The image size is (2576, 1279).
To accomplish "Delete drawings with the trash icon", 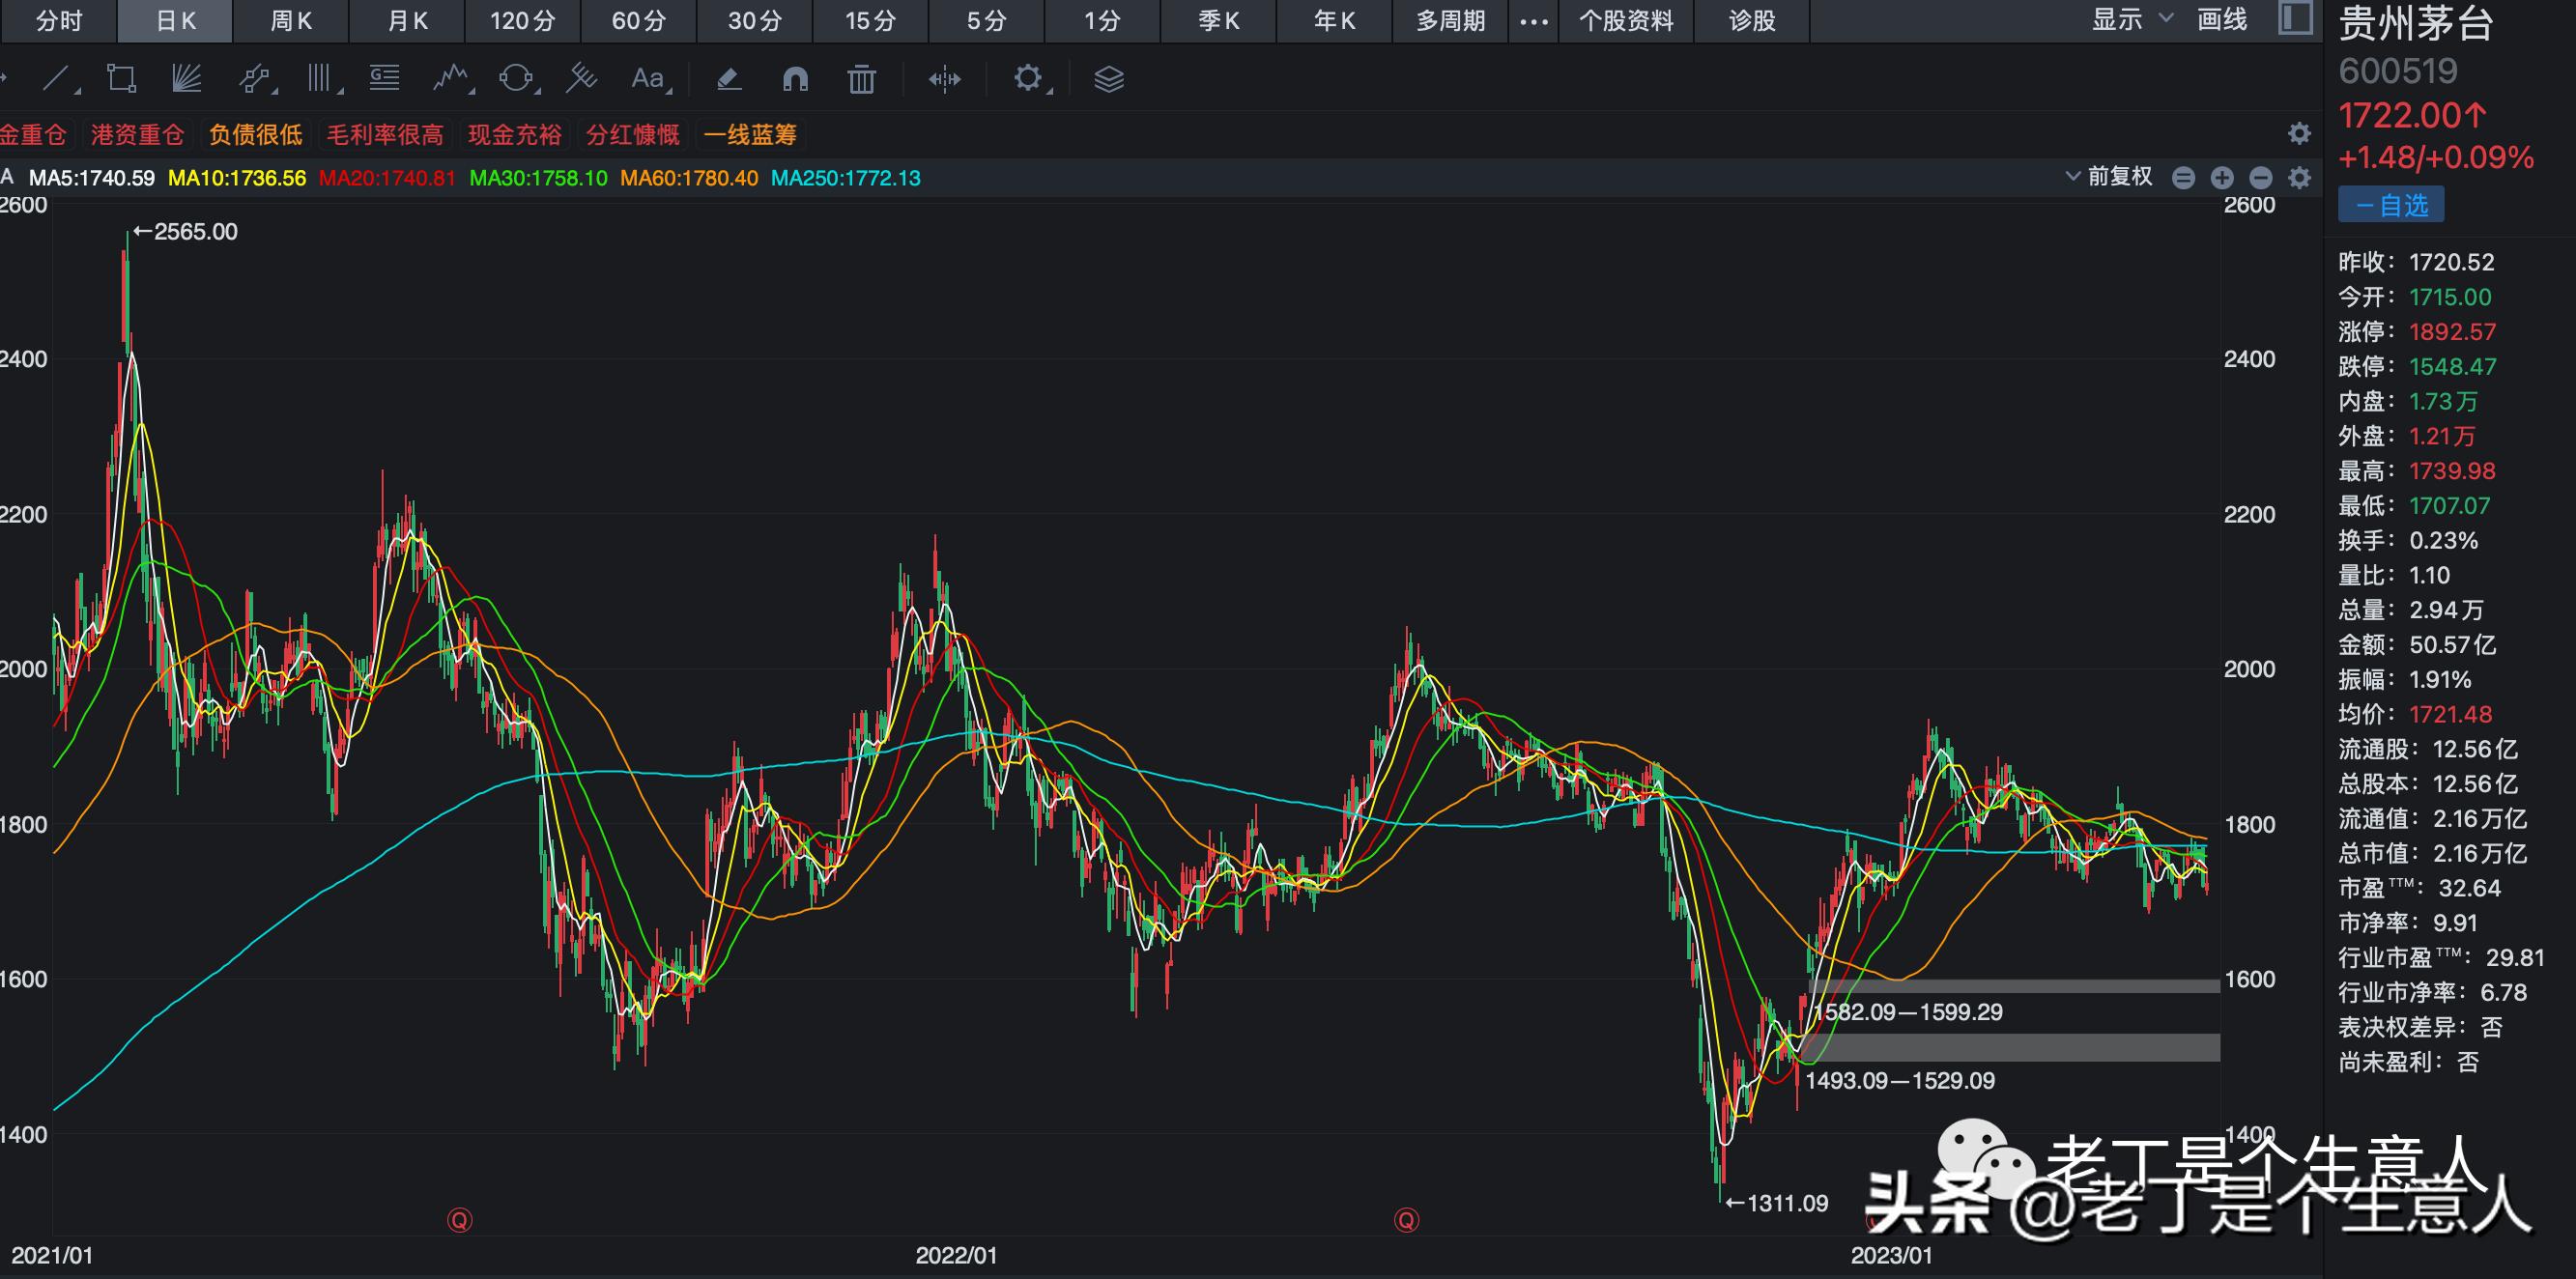I will 860,79.
